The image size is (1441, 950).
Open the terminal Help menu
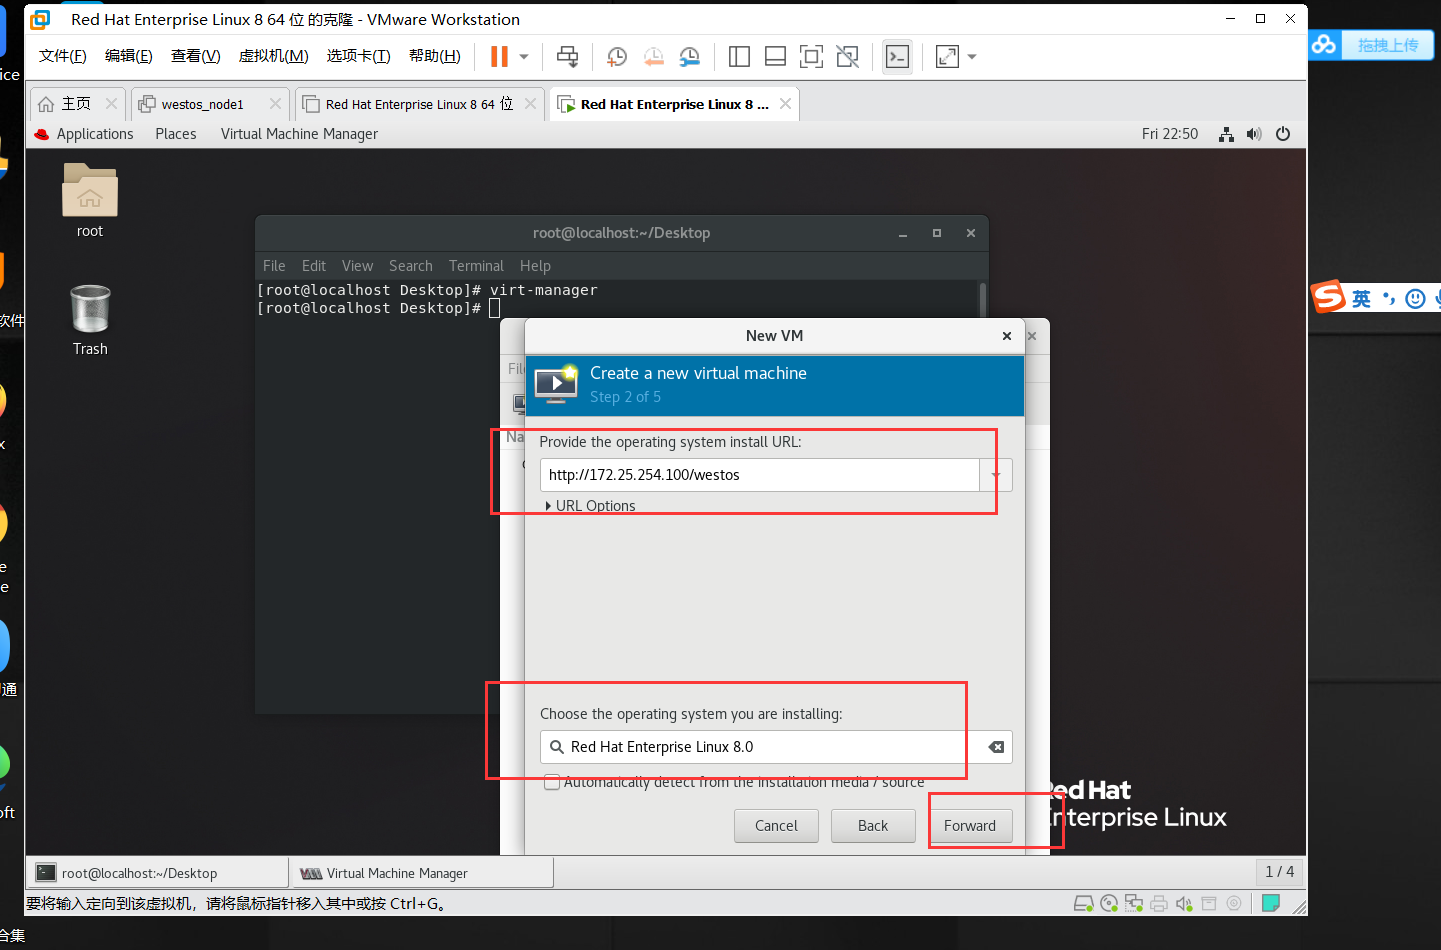coord(535,266)
